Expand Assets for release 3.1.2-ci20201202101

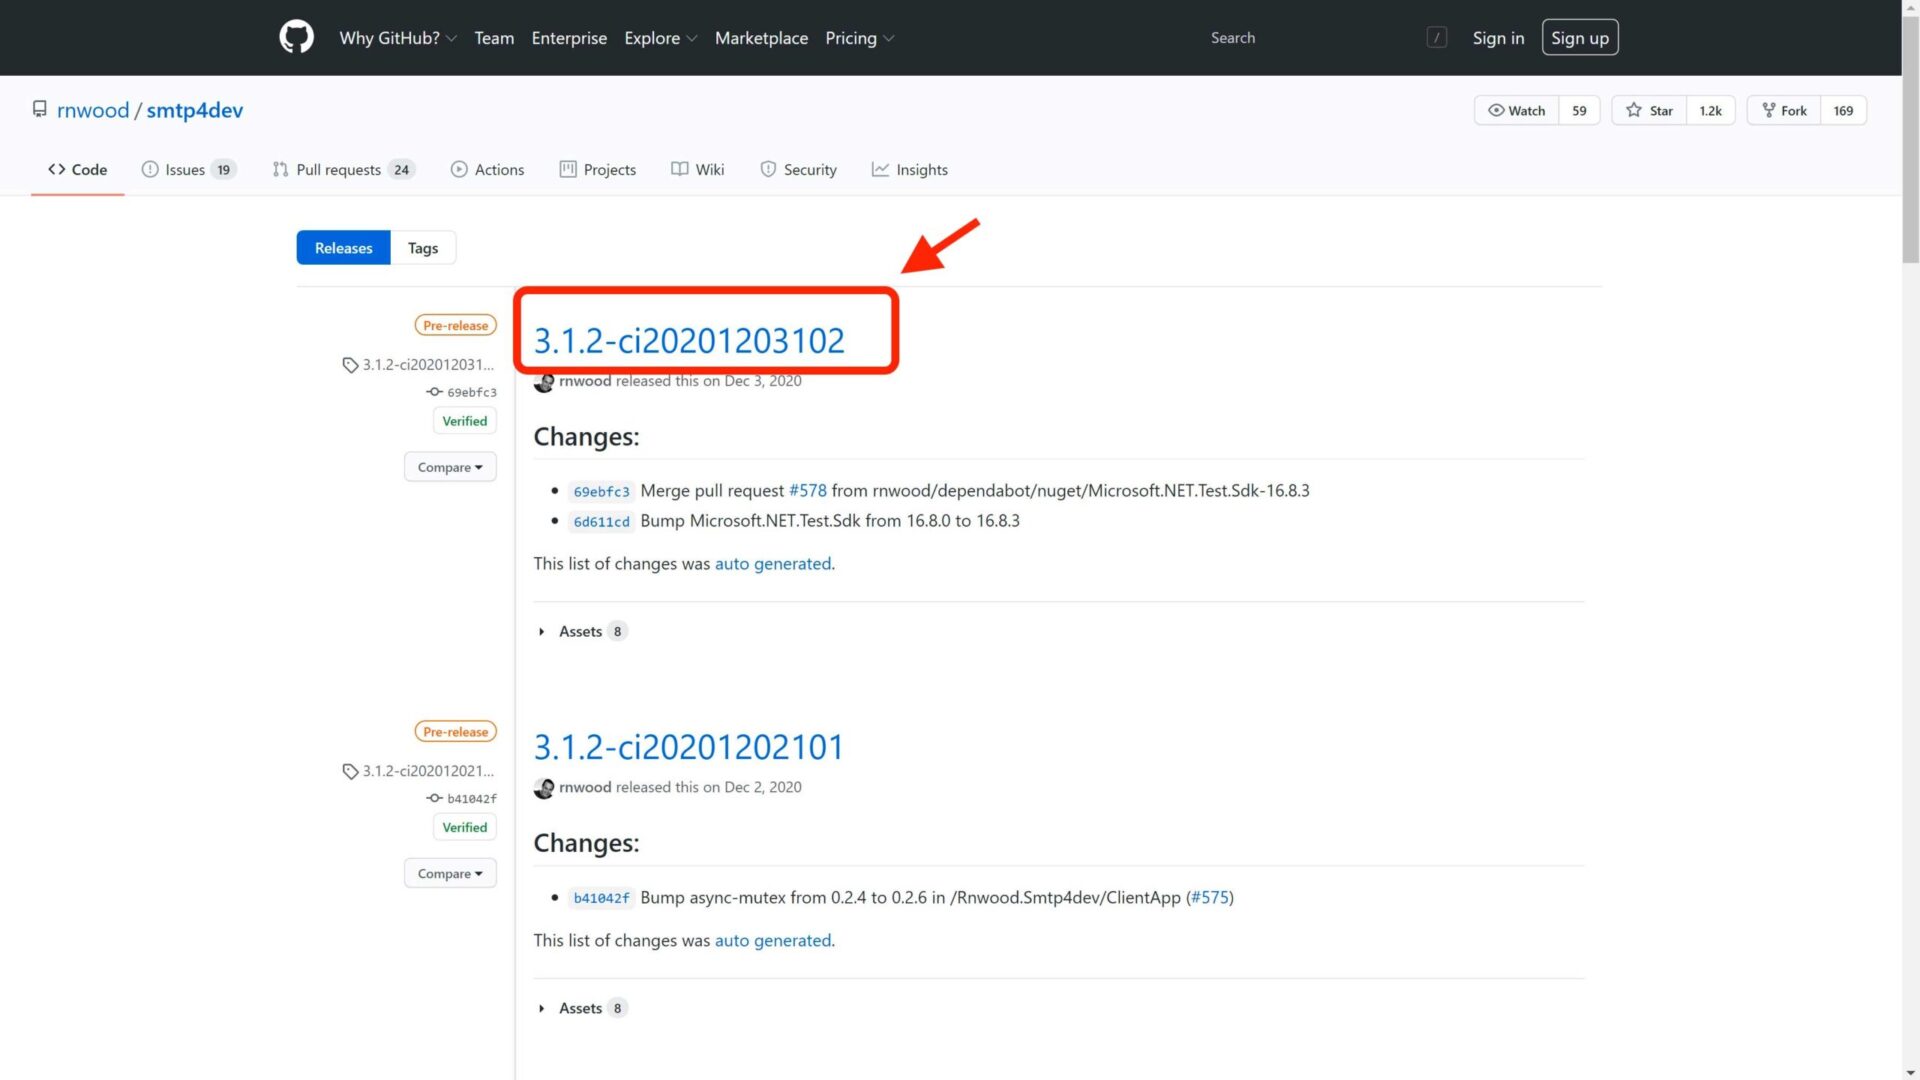[582, 1008]
